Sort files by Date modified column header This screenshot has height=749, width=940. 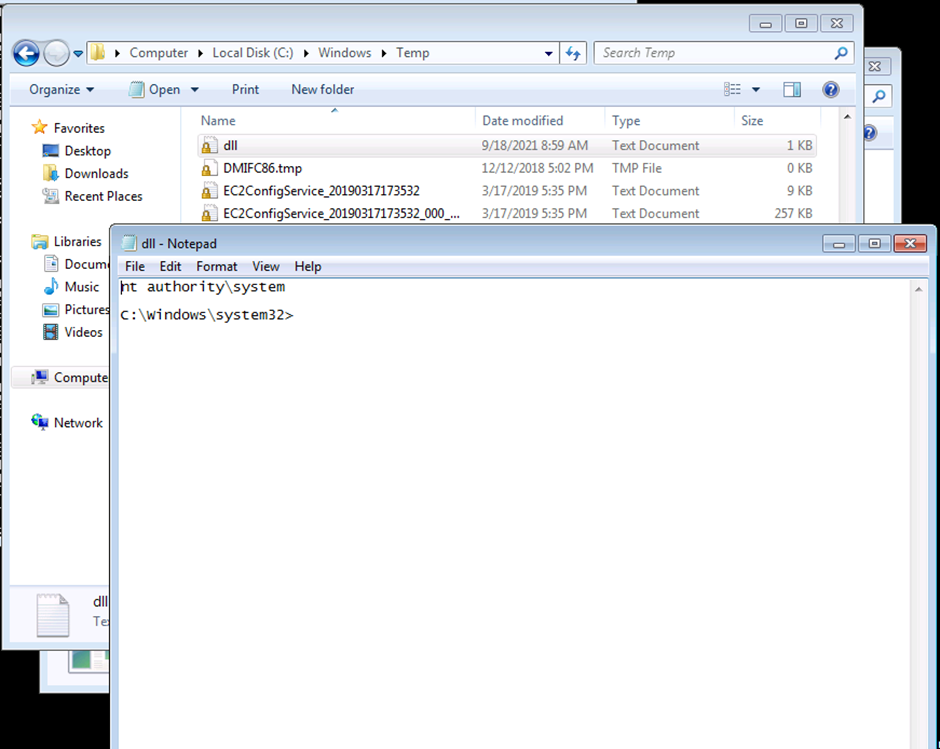[x=522, y=121]
